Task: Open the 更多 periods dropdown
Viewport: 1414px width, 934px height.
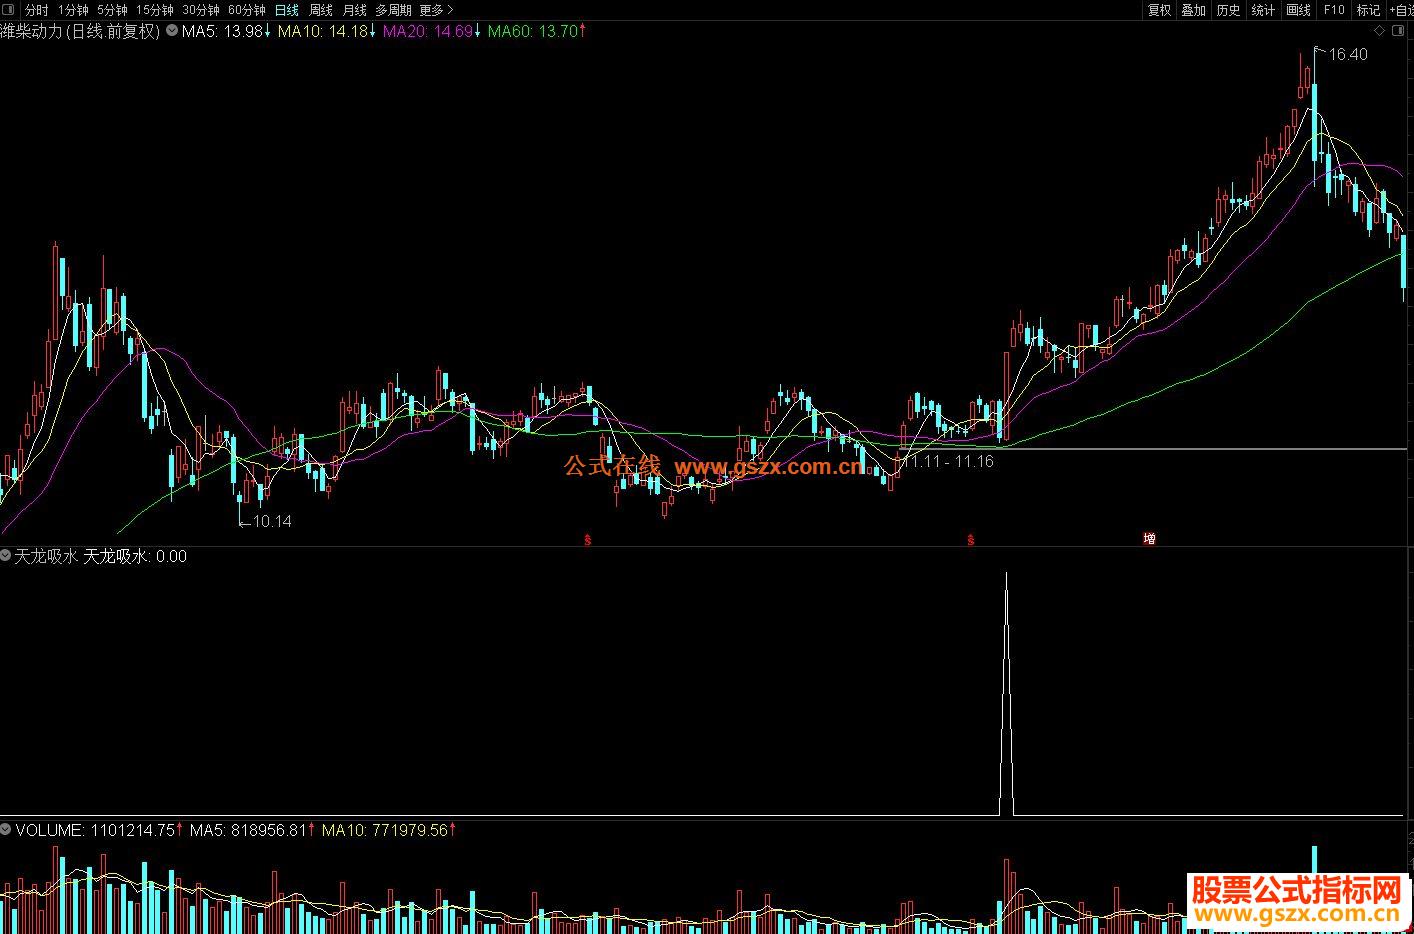Action: tap(434, 10)
